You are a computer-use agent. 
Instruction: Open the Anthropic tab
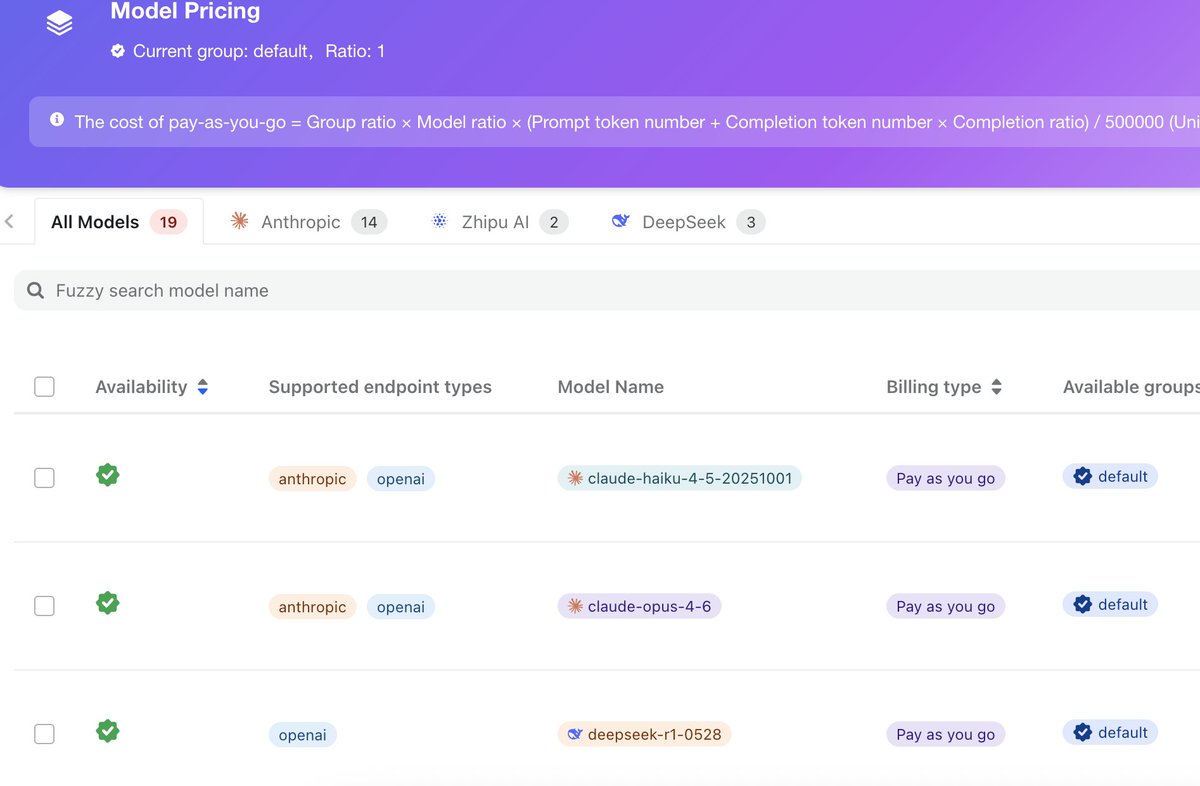308,221
